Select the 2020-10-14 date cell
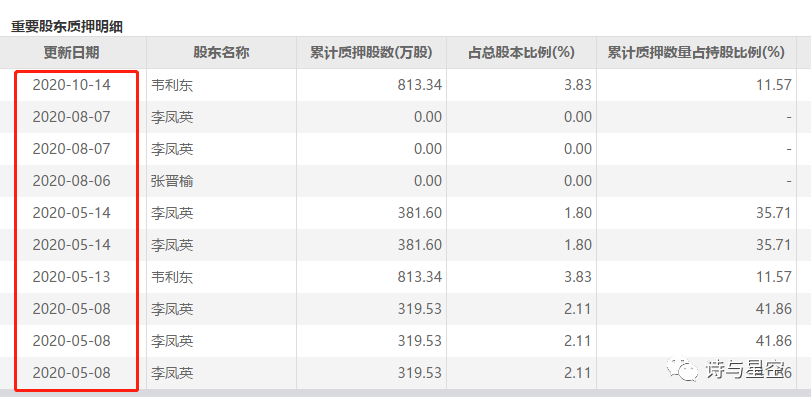 pyautogui.click(x=72, y=85)
